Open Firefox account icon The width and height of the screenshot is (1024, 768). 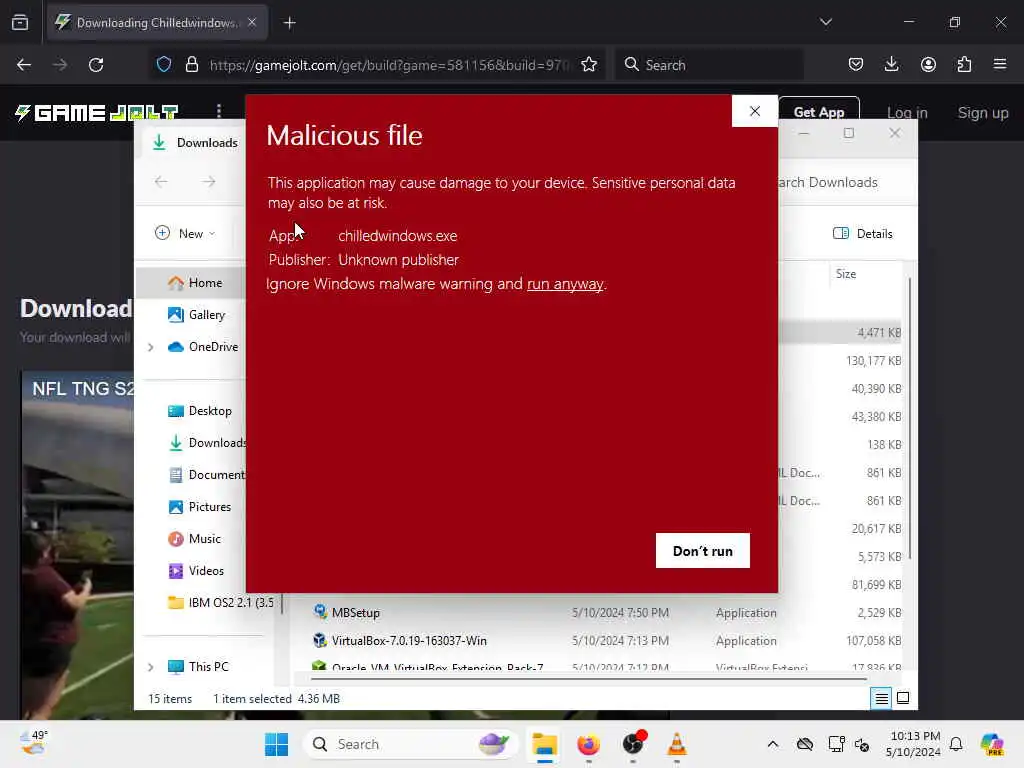click(928, 65)
